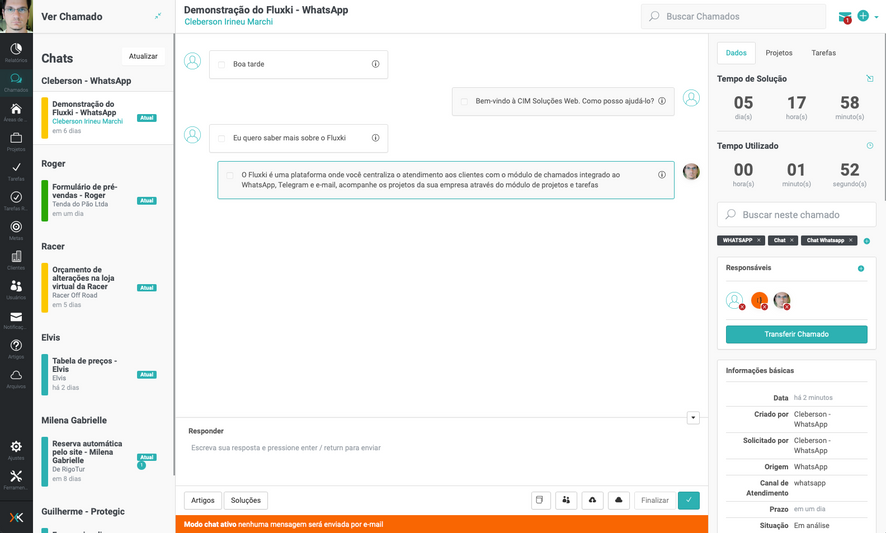Click the user avatar photo top-left
Screen dimensions: 886x533
tap(16, 16)
